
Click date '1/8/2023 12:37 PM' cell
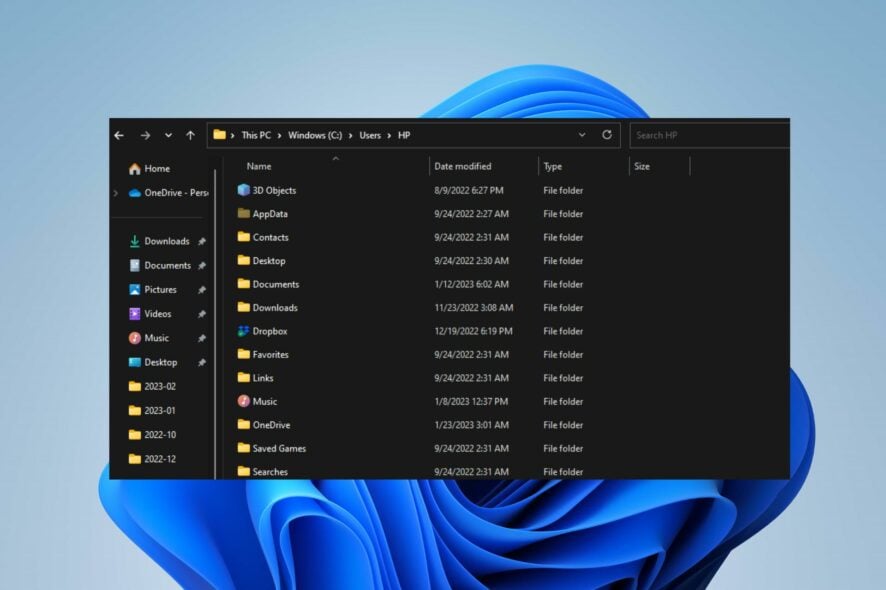(x=471, y=401)
